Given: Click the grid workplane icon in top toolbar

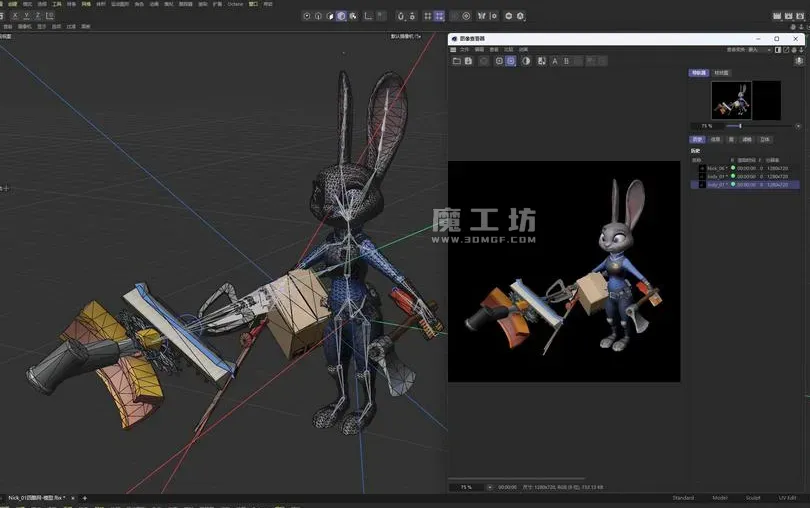Looking at the screenshot, I should click(x=429, y=16).
